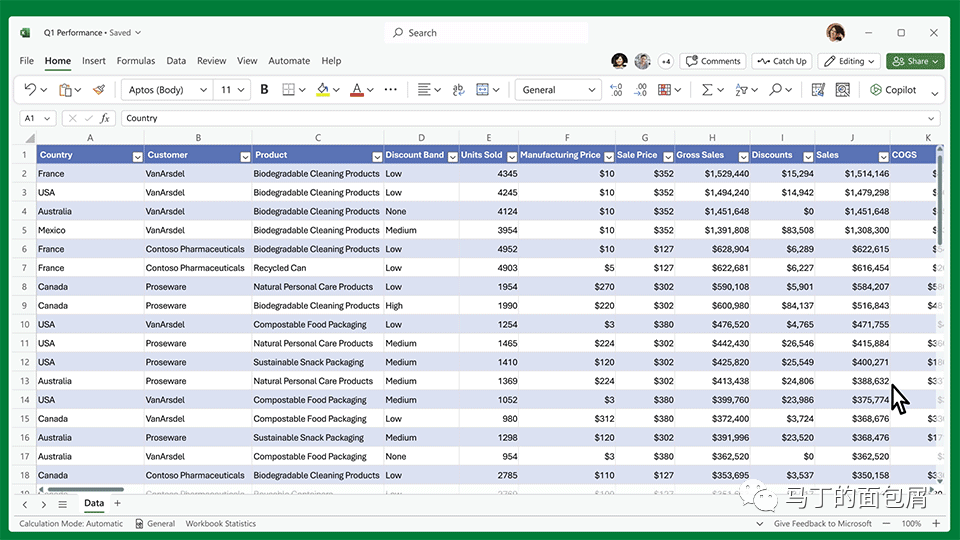Decrease decimal places

click(640, 89)
